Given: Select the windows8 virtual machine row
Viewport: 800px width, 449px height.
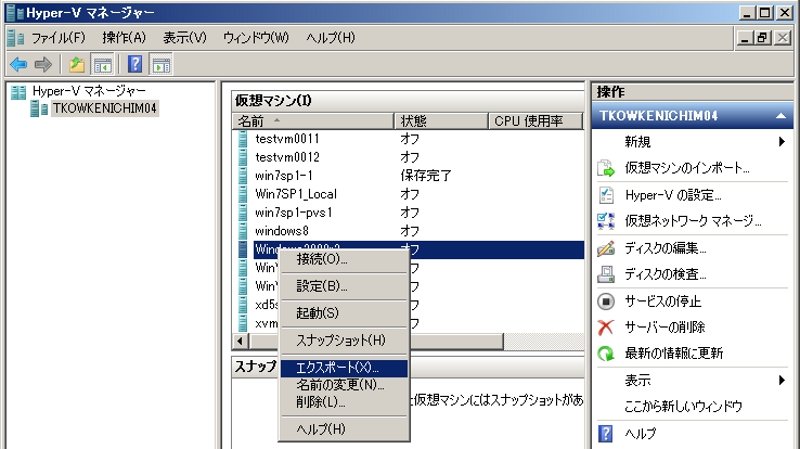Looking at the screenshot, I should (409, 231).
